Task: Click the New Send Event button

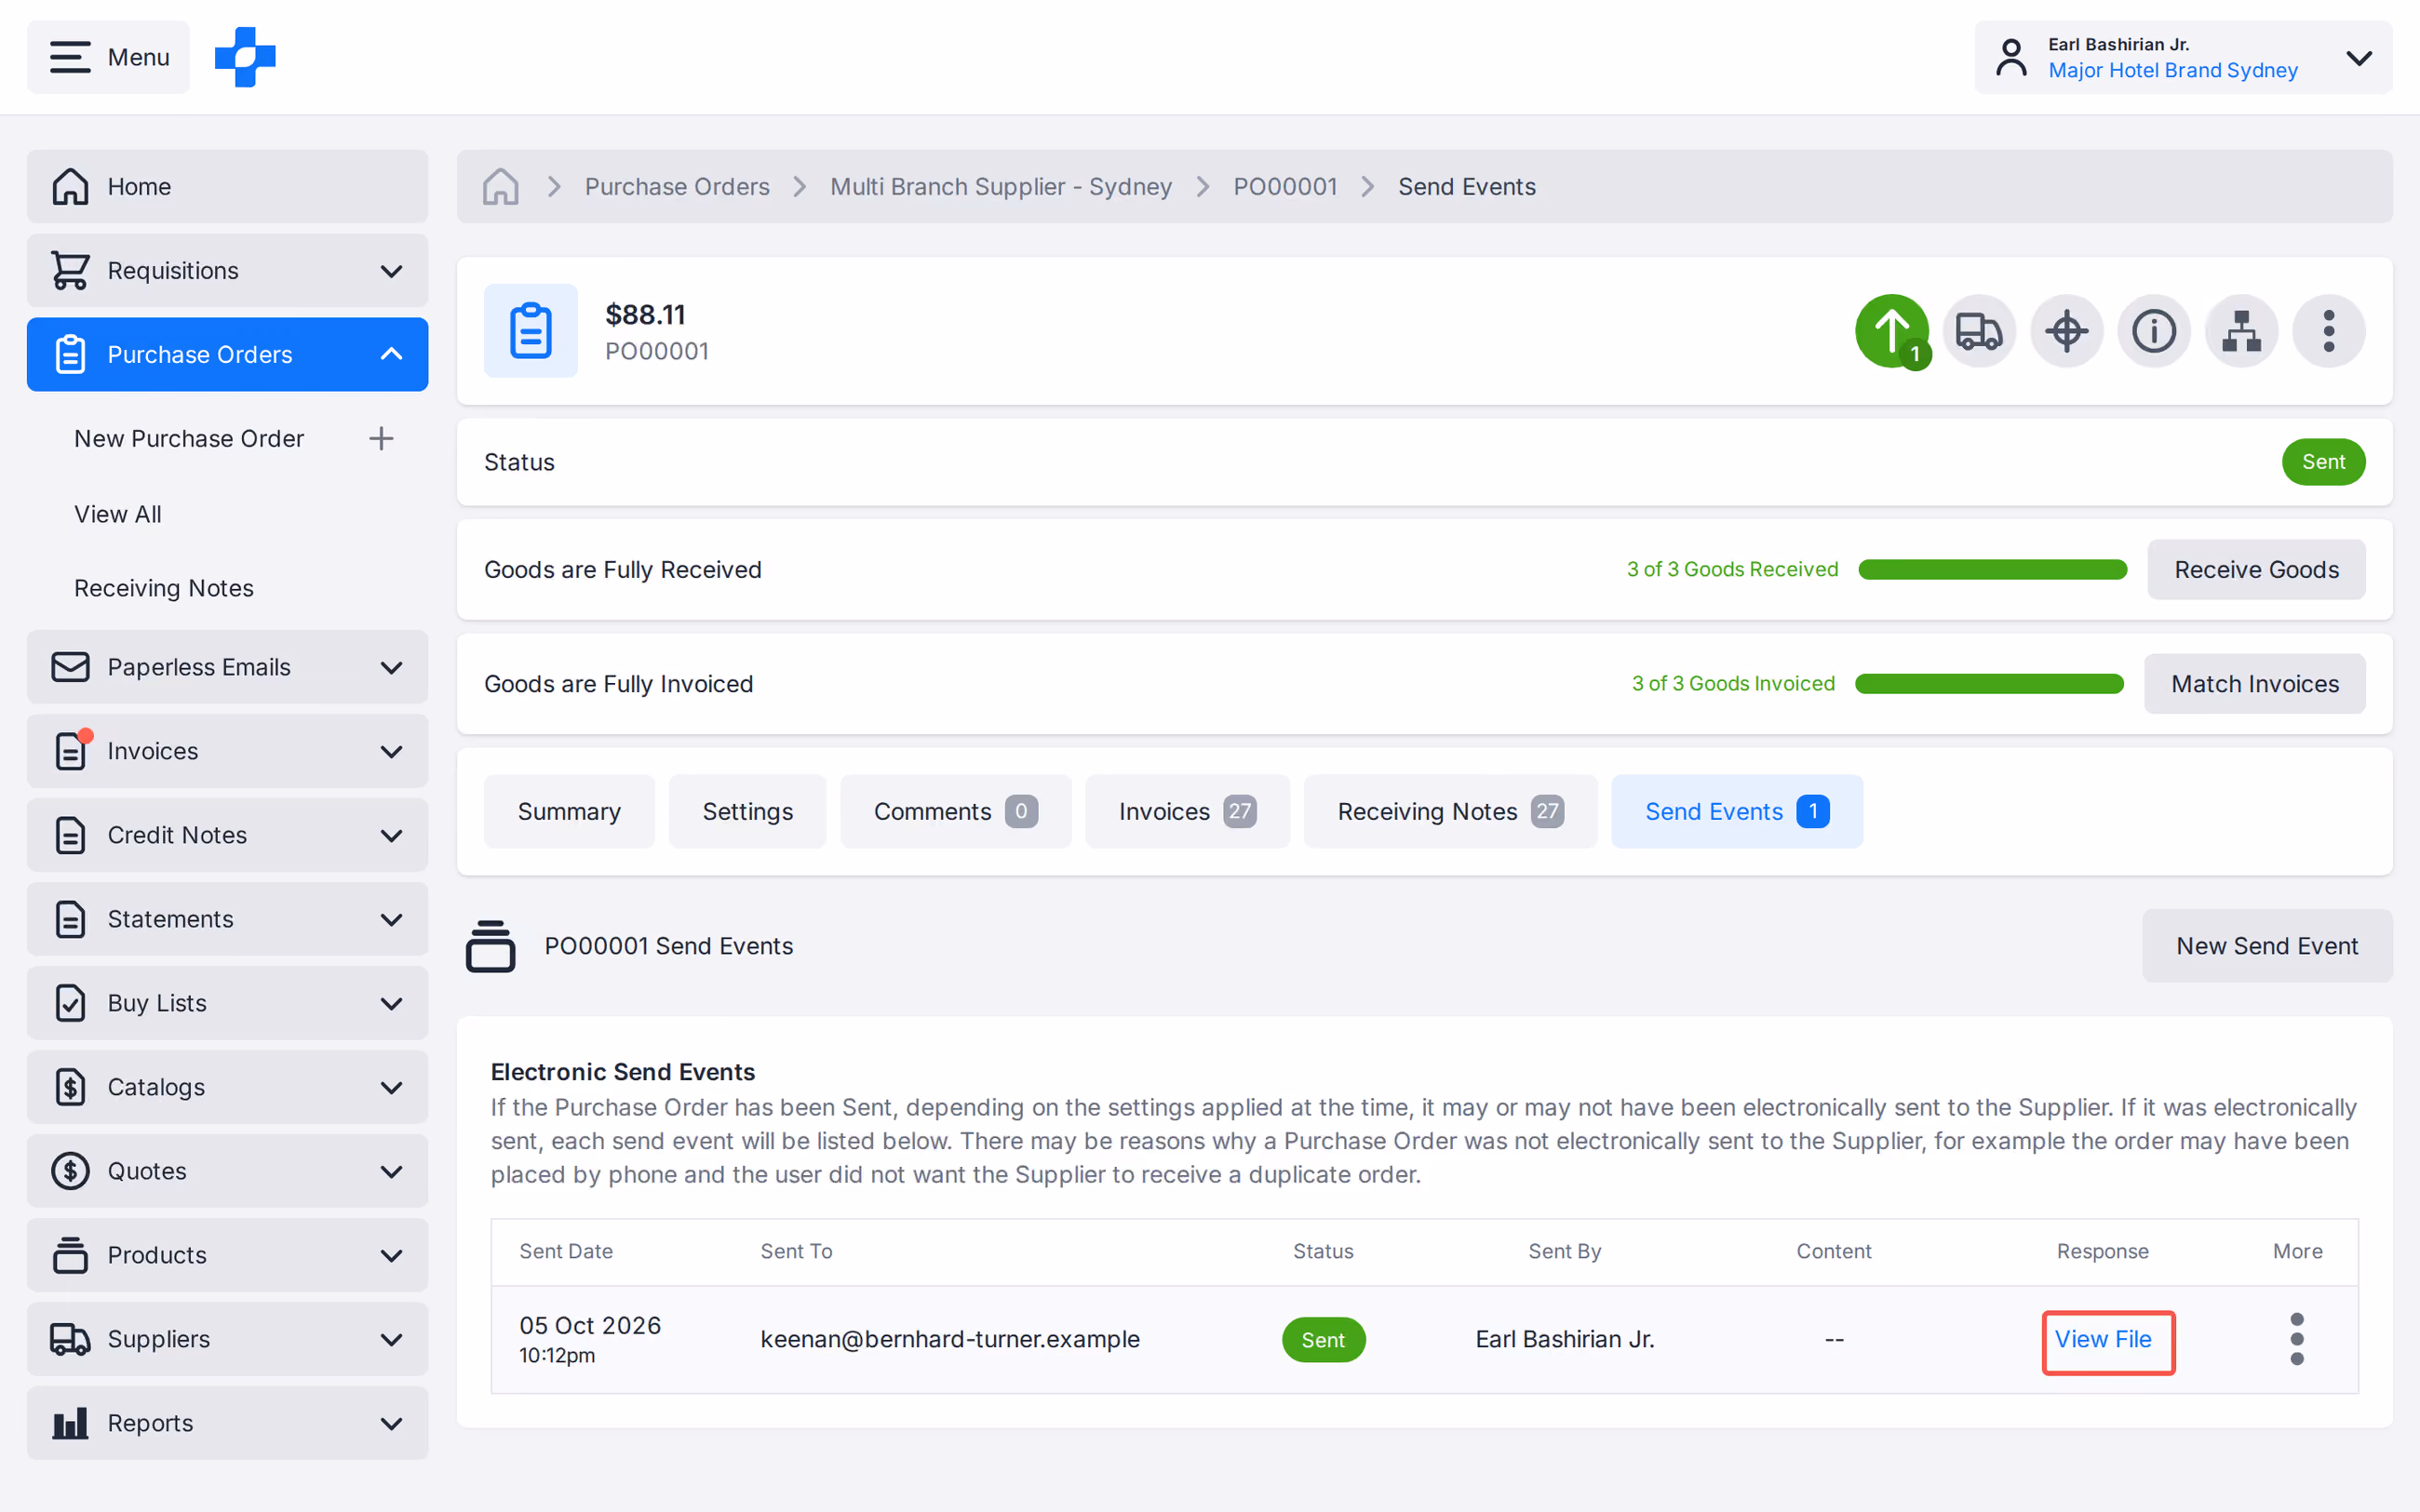Action: tap(2267, 946)
